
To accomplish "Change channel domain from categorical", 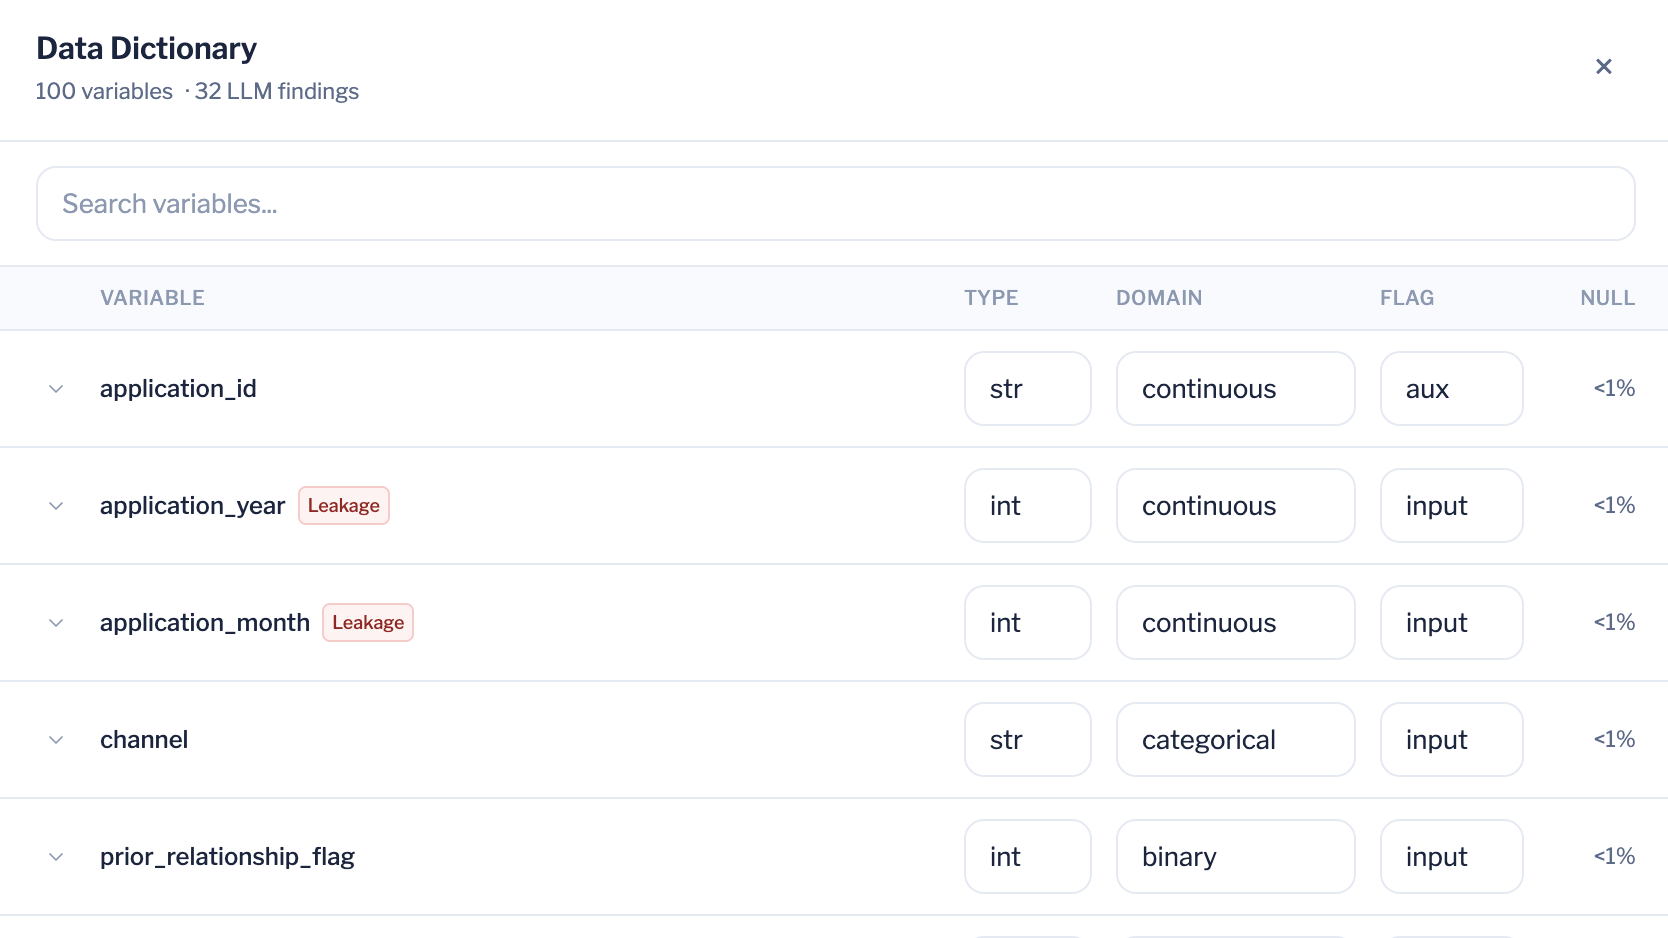I will [x=1235, y=739].
